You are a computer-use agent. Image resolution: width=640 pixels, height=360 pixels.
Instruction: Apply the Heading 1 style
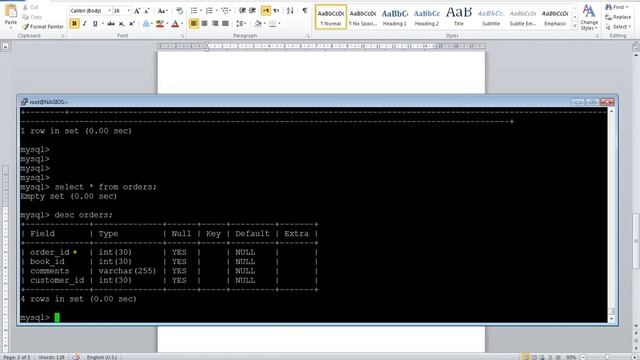395,17
